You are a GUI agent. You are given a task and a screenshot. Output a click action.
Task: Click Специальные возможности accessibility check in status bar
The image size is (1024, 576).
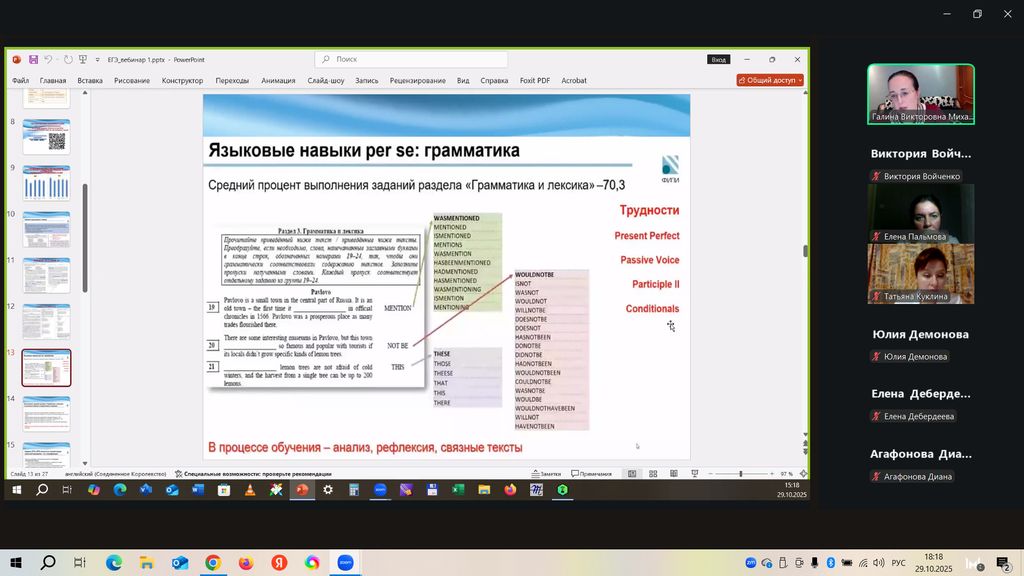252,474
